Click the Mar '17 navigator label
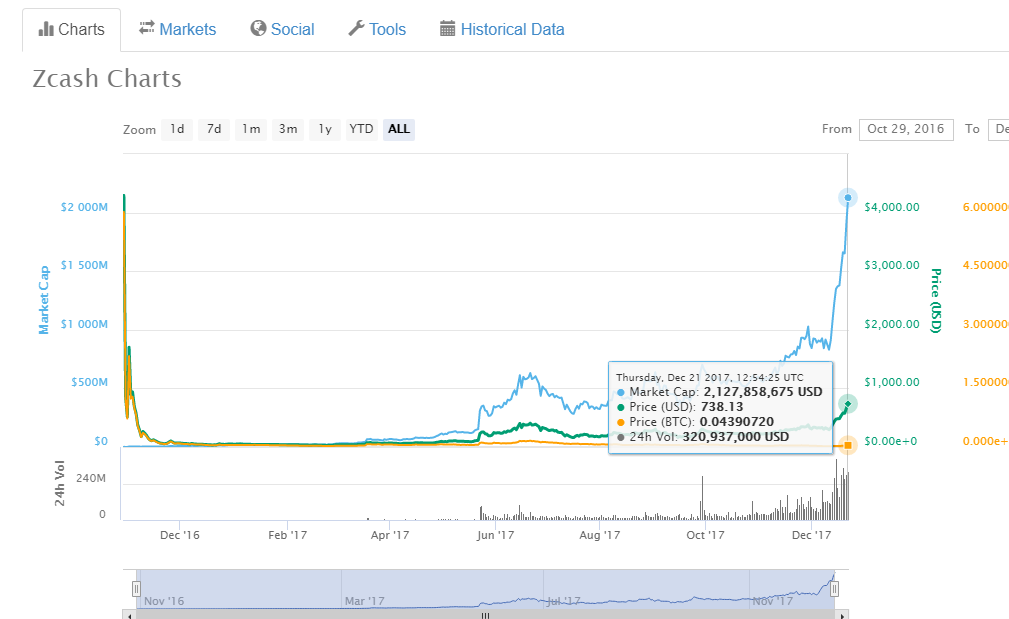This screenshot has height=619, width=1009. click(x=364, y=601)
